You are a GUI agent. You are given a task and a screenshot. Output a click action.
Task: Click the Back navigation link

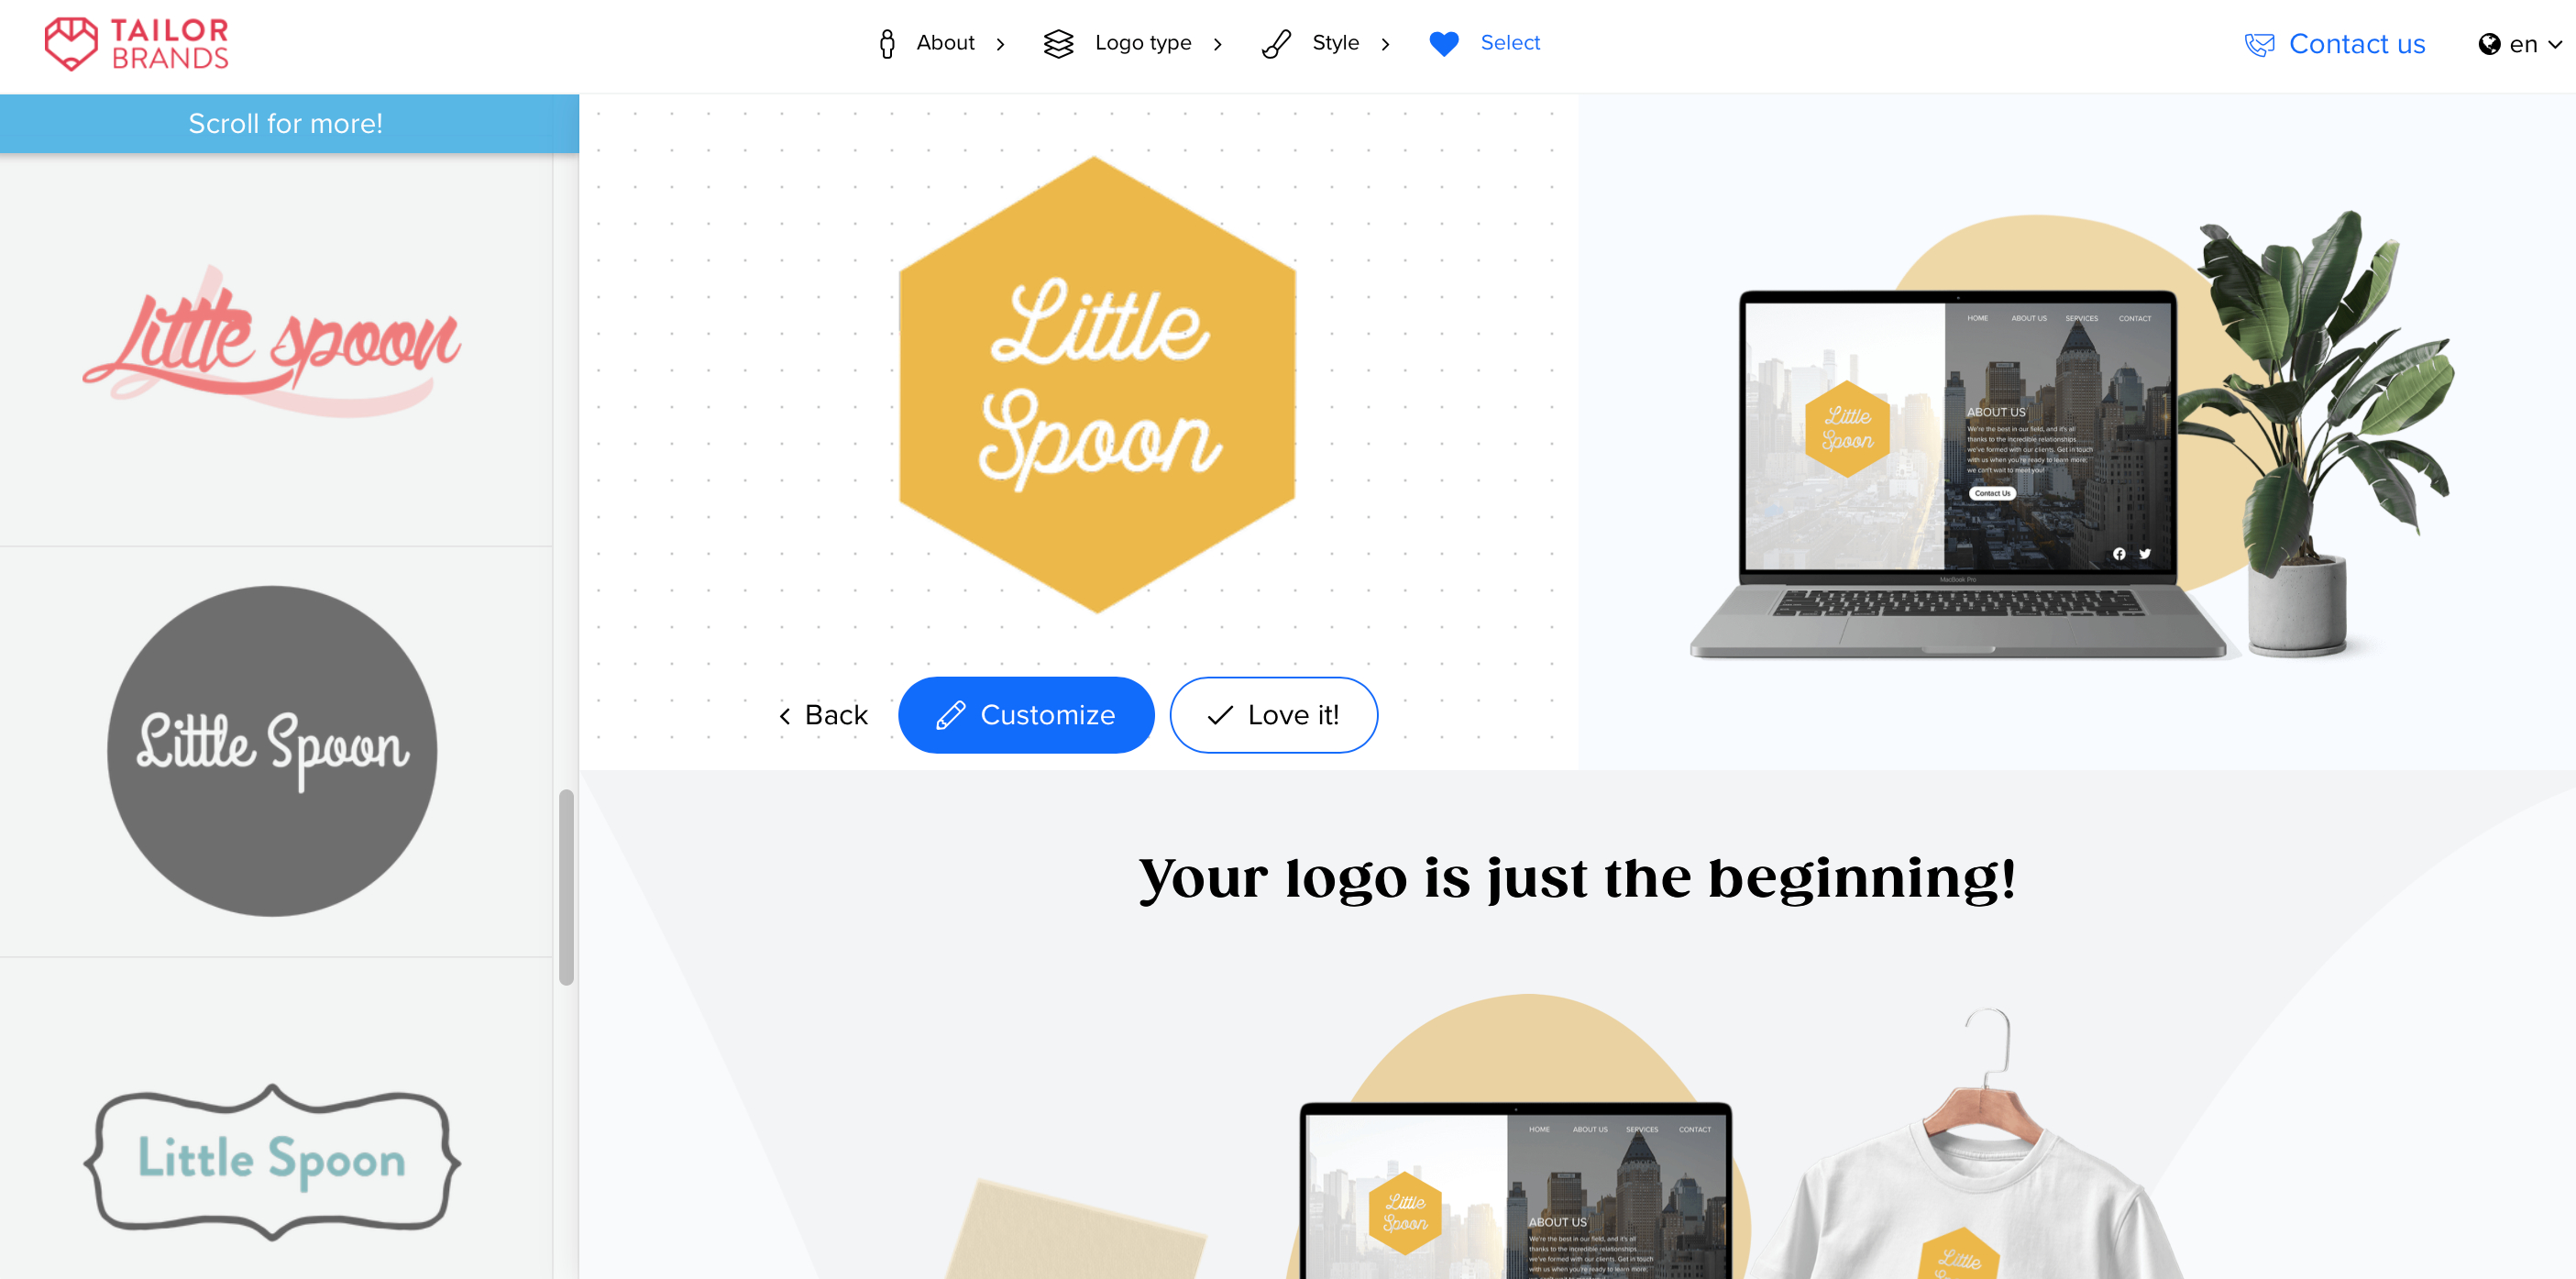[x=820, y=713]
